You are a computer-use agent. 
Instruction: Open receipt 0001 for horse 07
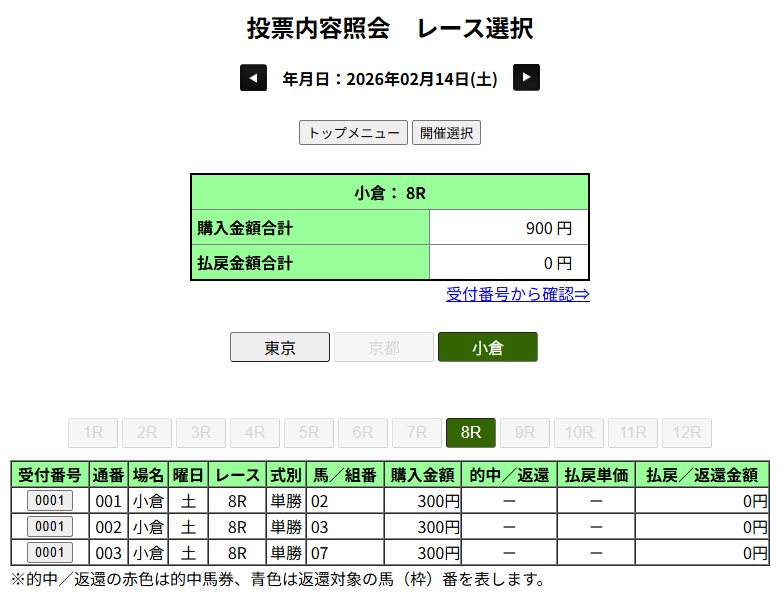[x=50, y=553]
